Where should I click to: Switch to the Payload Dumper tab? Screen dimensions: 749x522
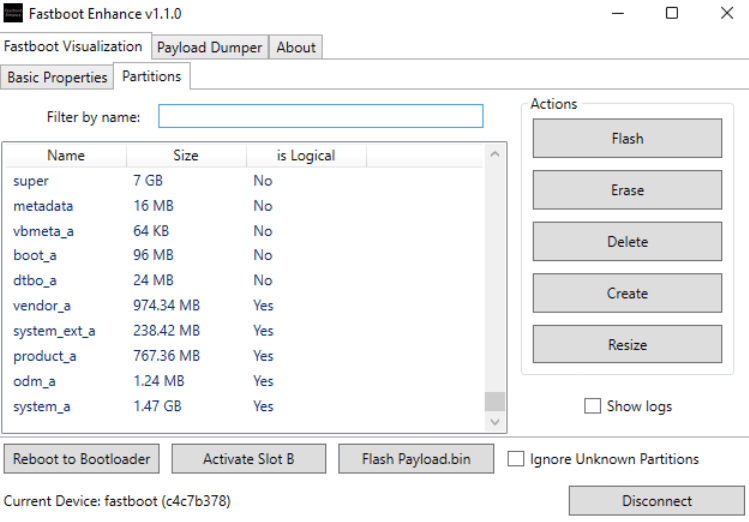click(210, 47)
